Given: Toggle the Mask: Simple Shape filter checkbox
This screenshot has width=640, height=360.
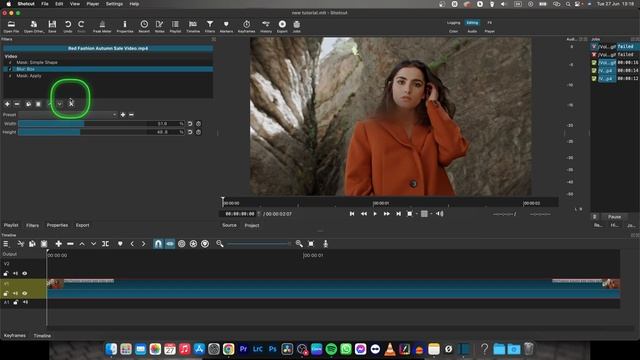Looking at the screenshot, I should [10, 62].
